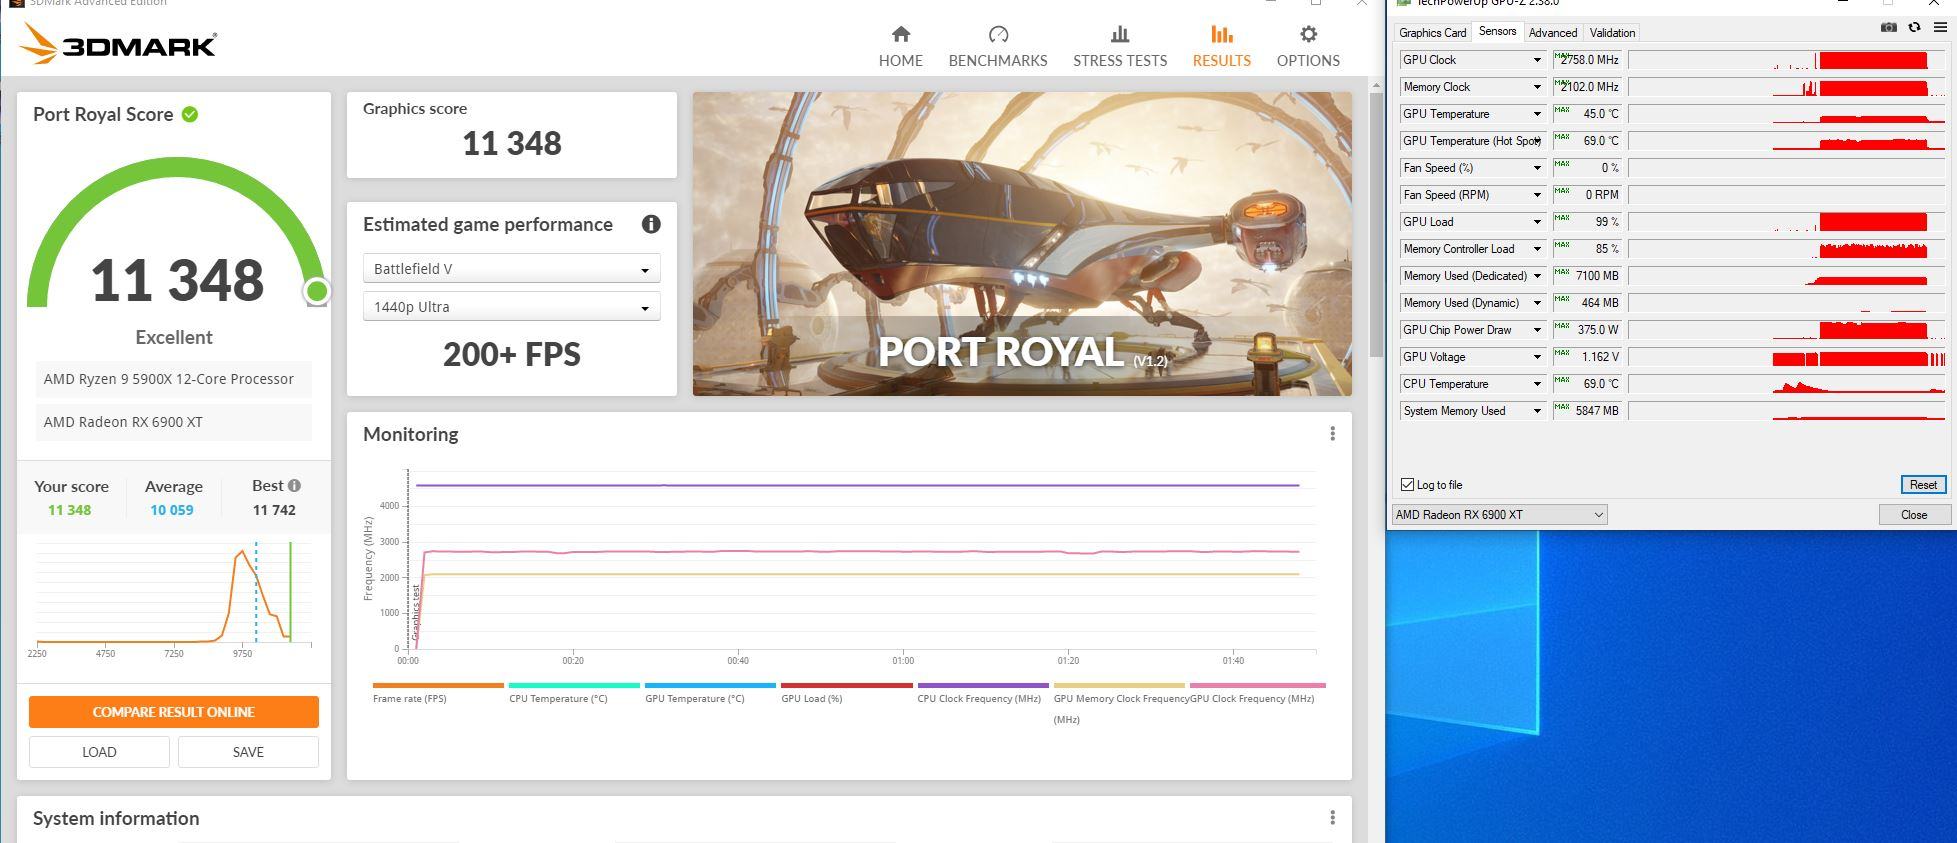Open the 3DMark Home page
The width and height of the screenshot is (1957, 843).
pos(900,47)
